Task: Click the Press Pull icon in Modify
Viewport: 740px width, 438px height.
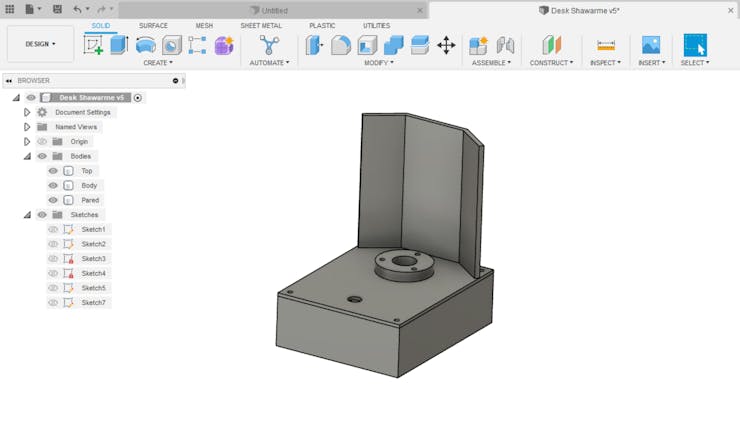Action: pyautogui.click(x=315, y=45)
